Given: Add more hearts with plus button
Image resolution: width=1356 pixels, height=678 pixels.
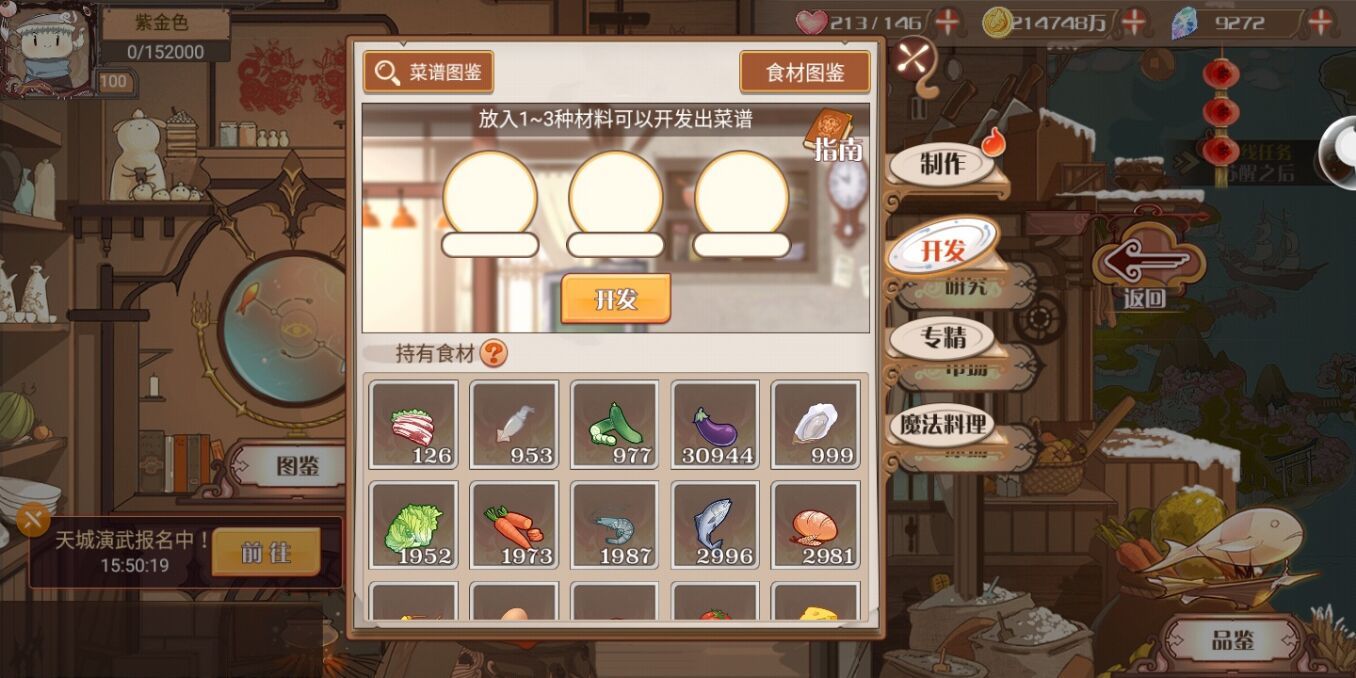Looking at the screenshot, I should click(946, 21).
